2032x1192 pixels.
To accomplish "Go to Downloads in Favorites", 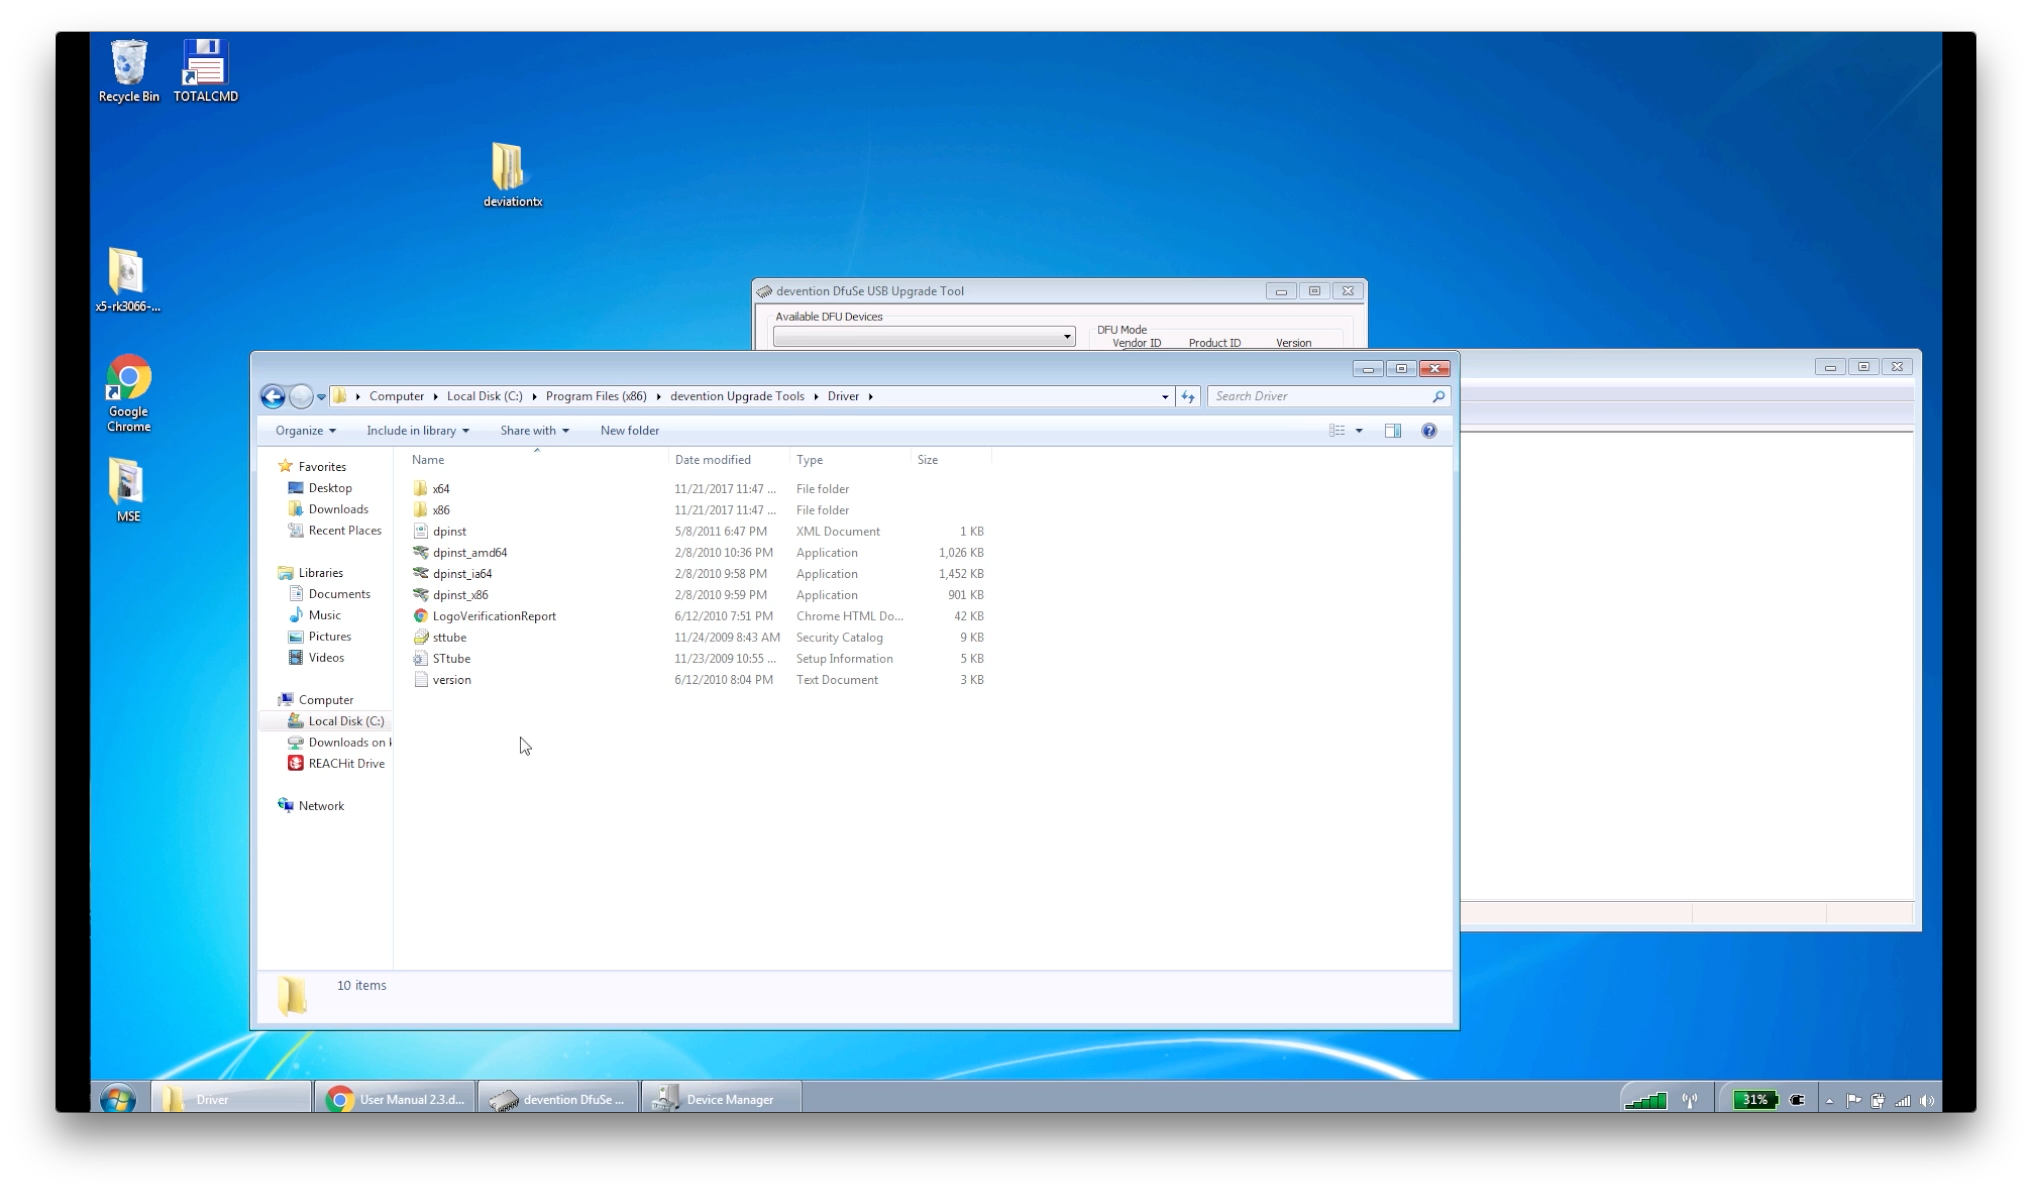I will coord(338,509).
